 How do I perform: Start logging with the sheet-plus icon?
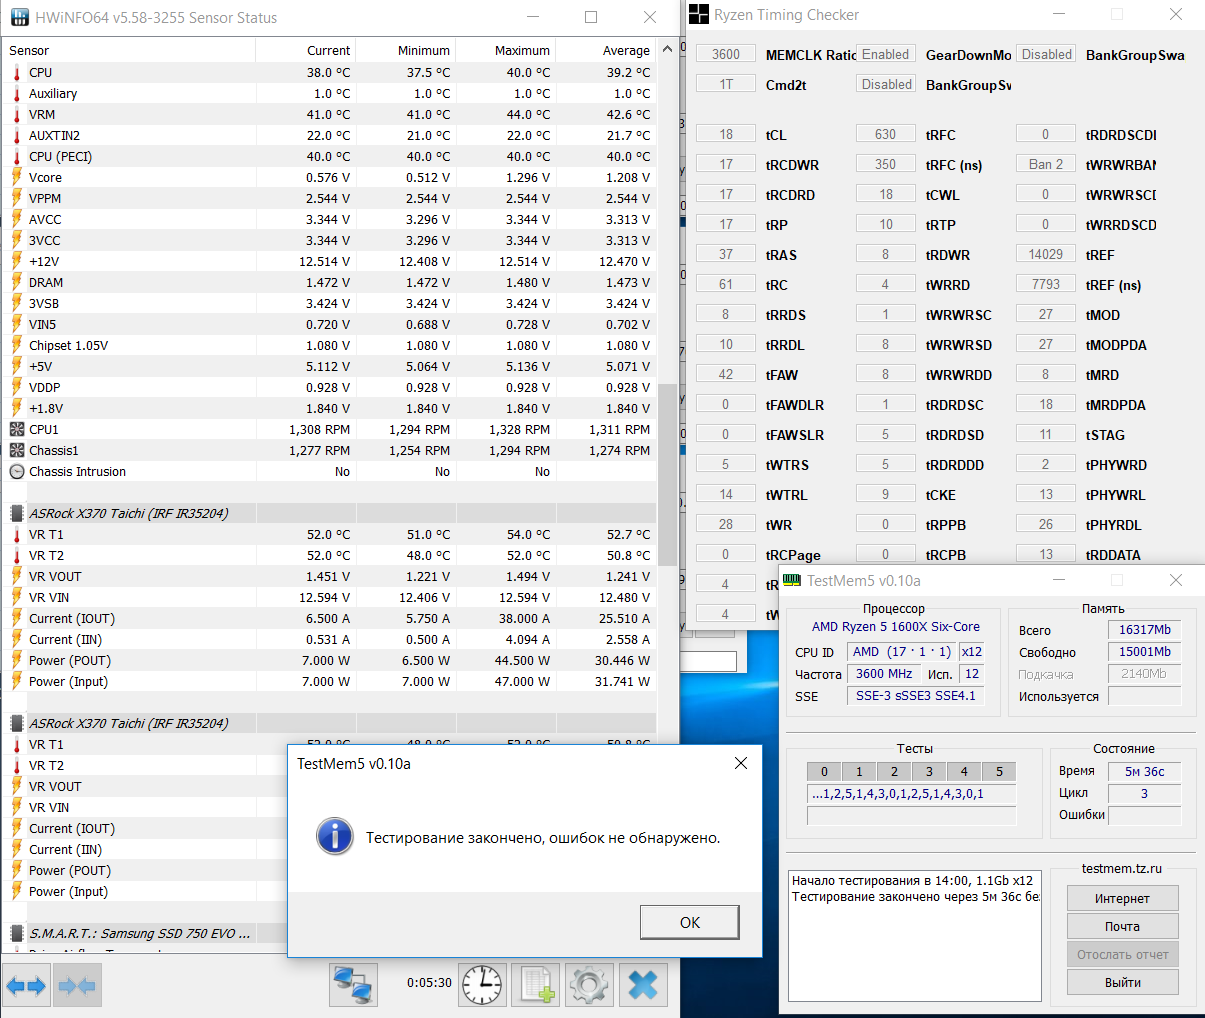click(536, 985)
